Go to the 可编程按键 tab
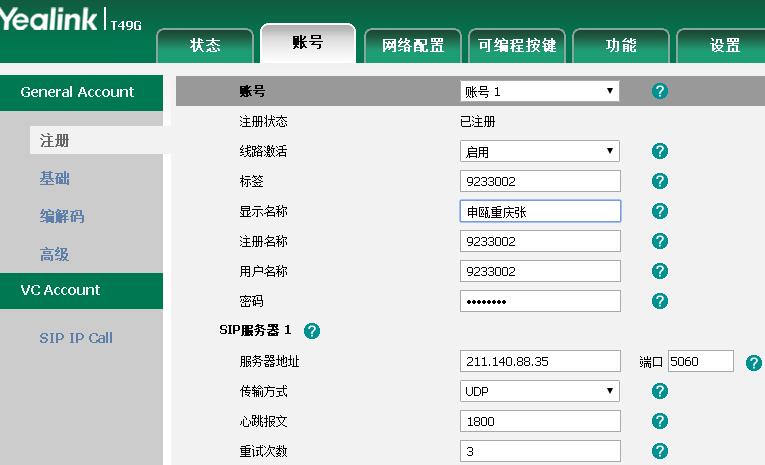Viewport: 765px width, 465px height. pyautogui.click(x=516, y=45)
